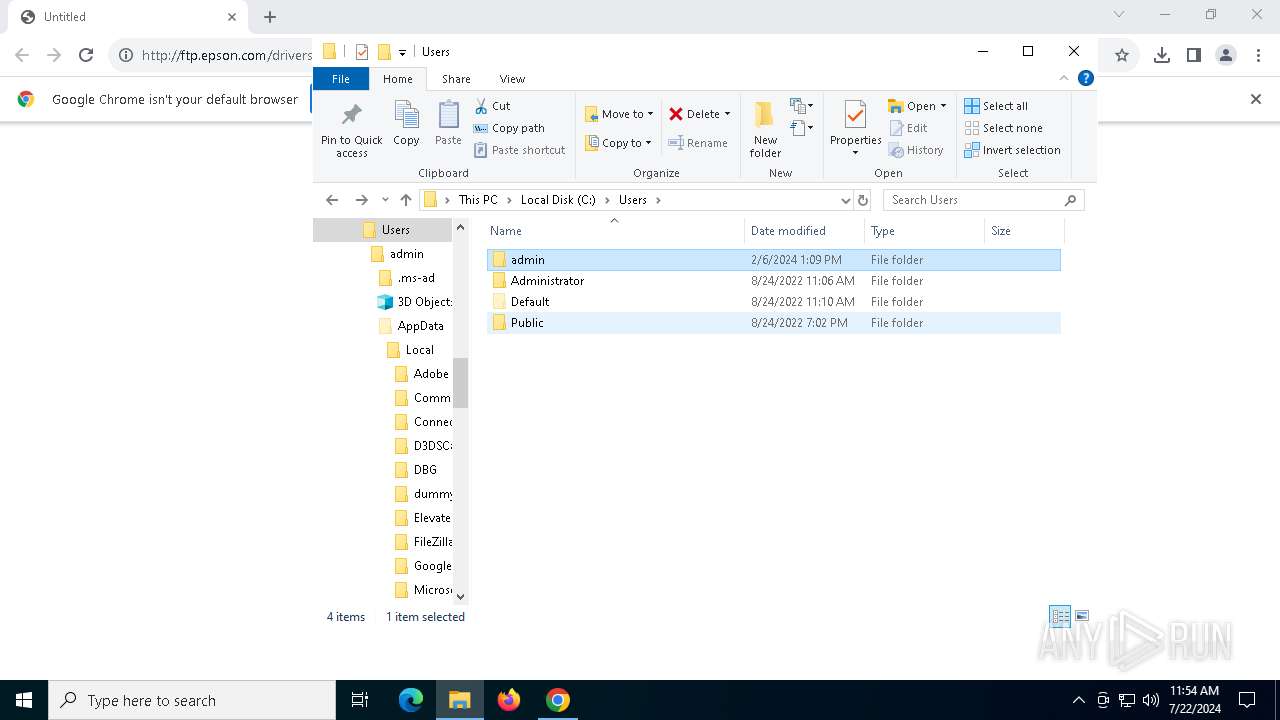Click the Delete button in Organize group
The width and height of the screenshot is (1280, 720).
click(x=700, y=114)
